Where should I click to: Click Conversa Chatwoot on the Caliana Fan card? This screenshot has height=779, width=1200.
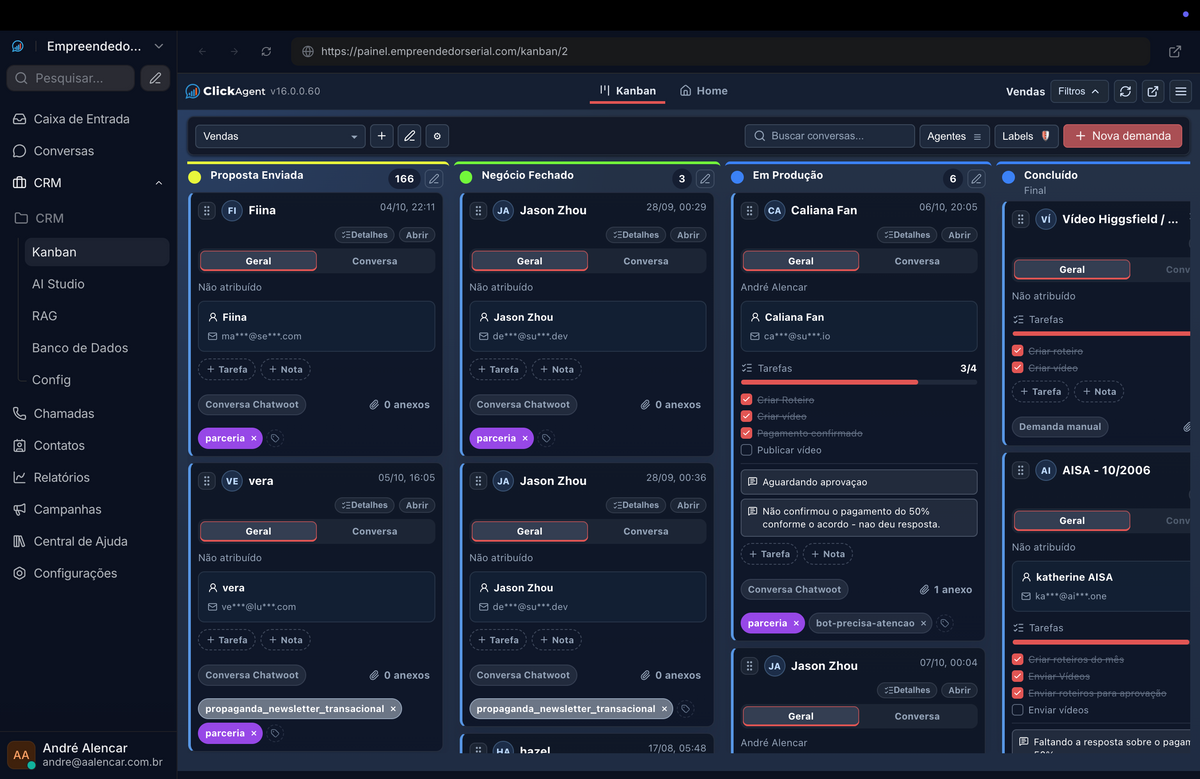[795, 590]
